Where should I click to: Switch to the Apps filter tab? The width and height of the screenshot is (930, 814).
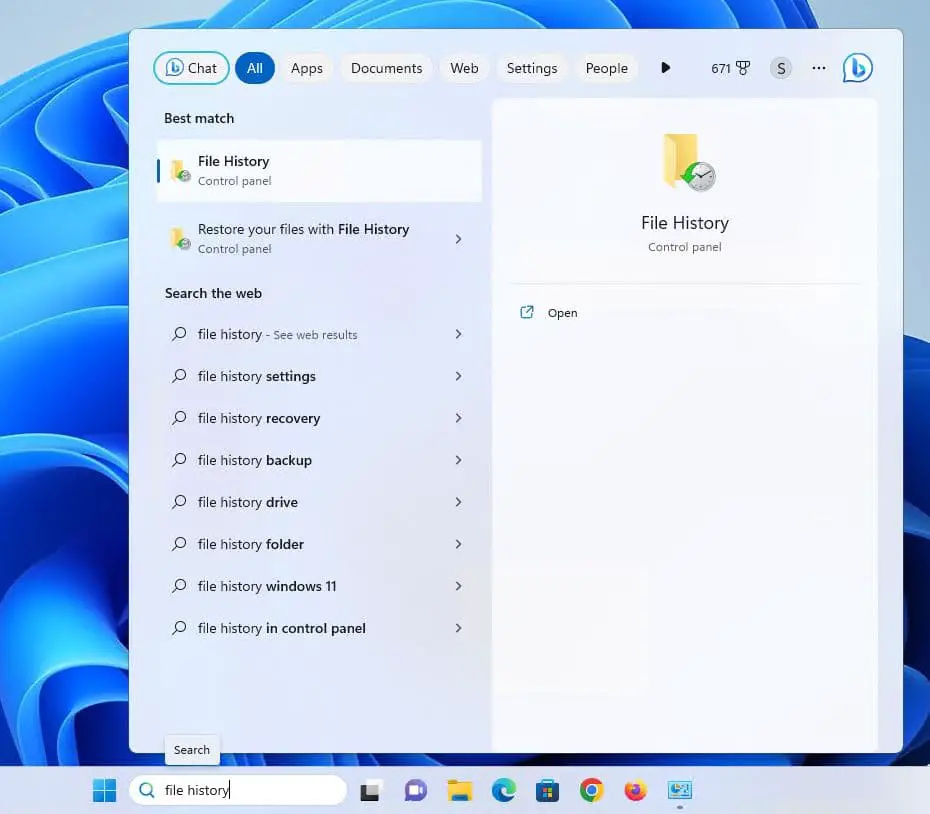coord(306,68)
